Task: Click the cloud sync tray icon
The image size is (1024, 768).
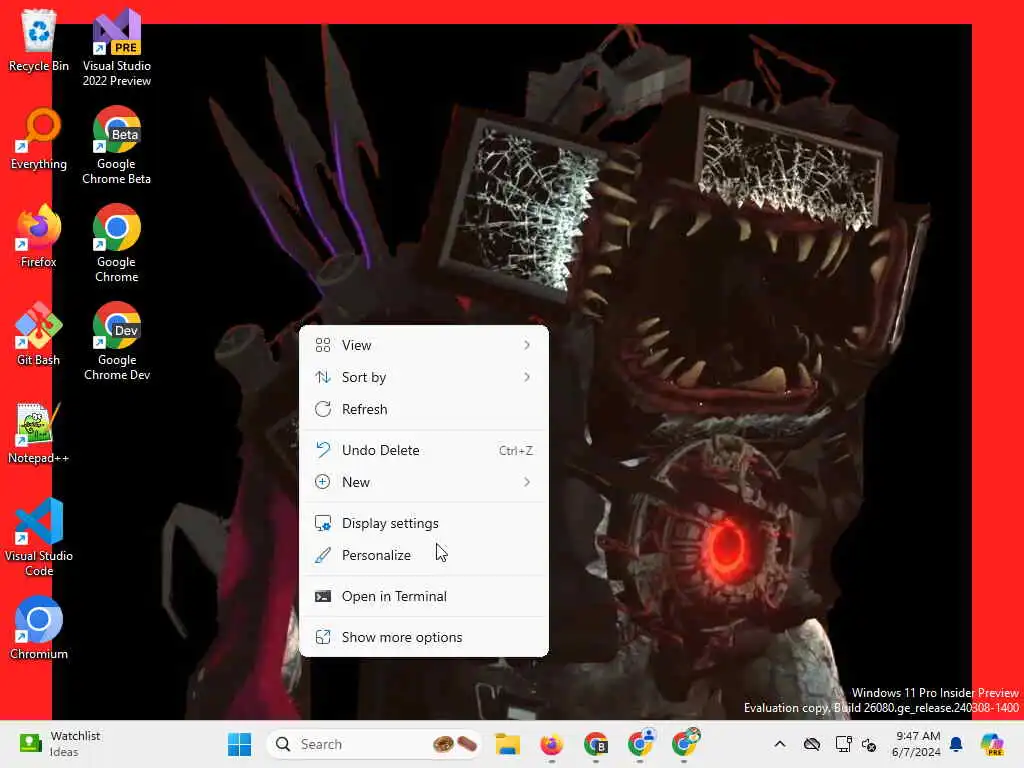Action: click(812, 744)
